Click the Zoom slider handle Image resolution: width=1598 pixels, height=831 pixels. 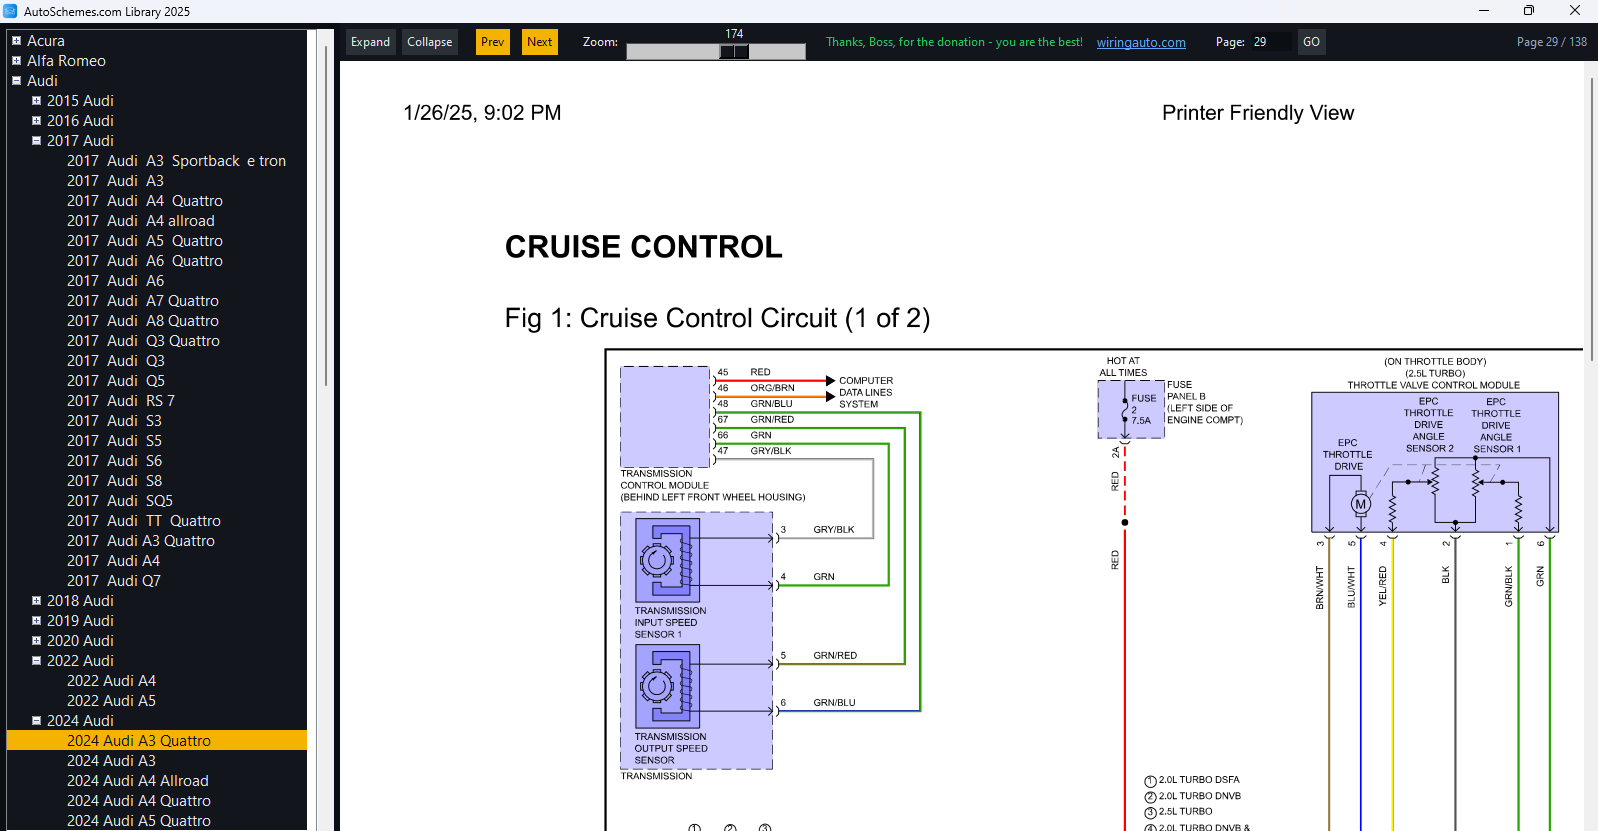pos(734,52)
